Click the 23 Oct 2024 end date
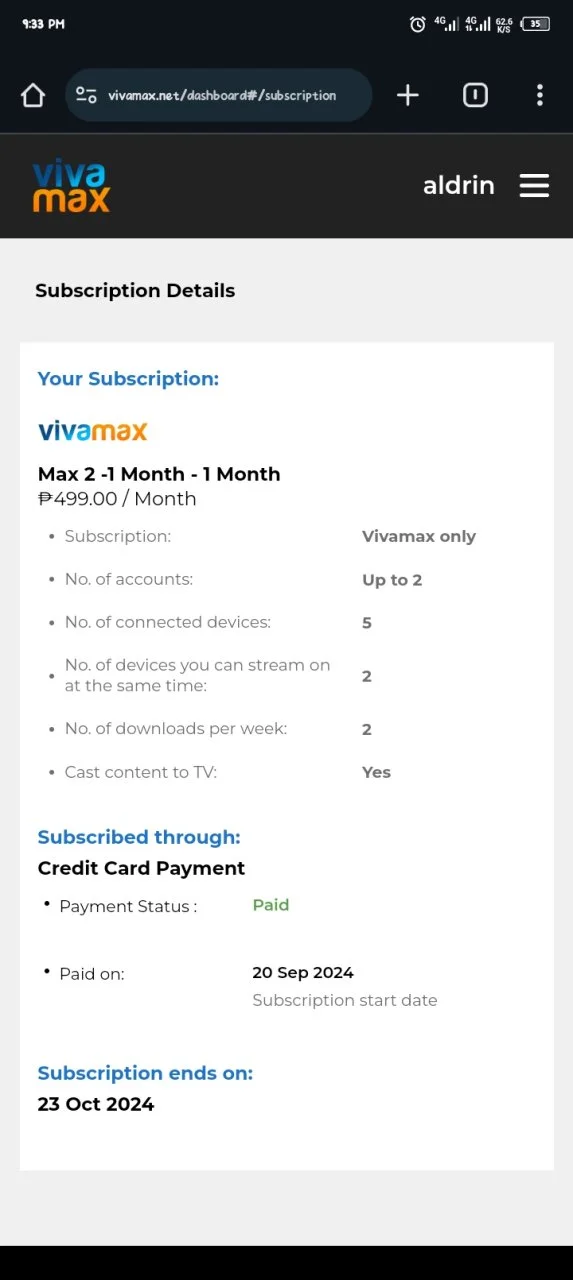Screen dimensions: 573x1280 click(x=96, y=1105)
